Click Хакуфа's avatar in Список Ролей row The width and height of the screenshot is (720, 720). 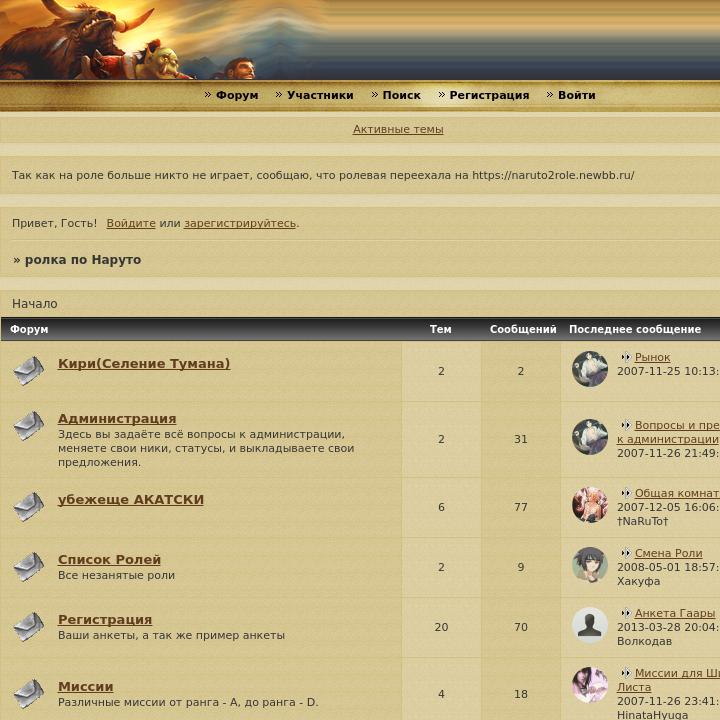[x=590, y=565]
